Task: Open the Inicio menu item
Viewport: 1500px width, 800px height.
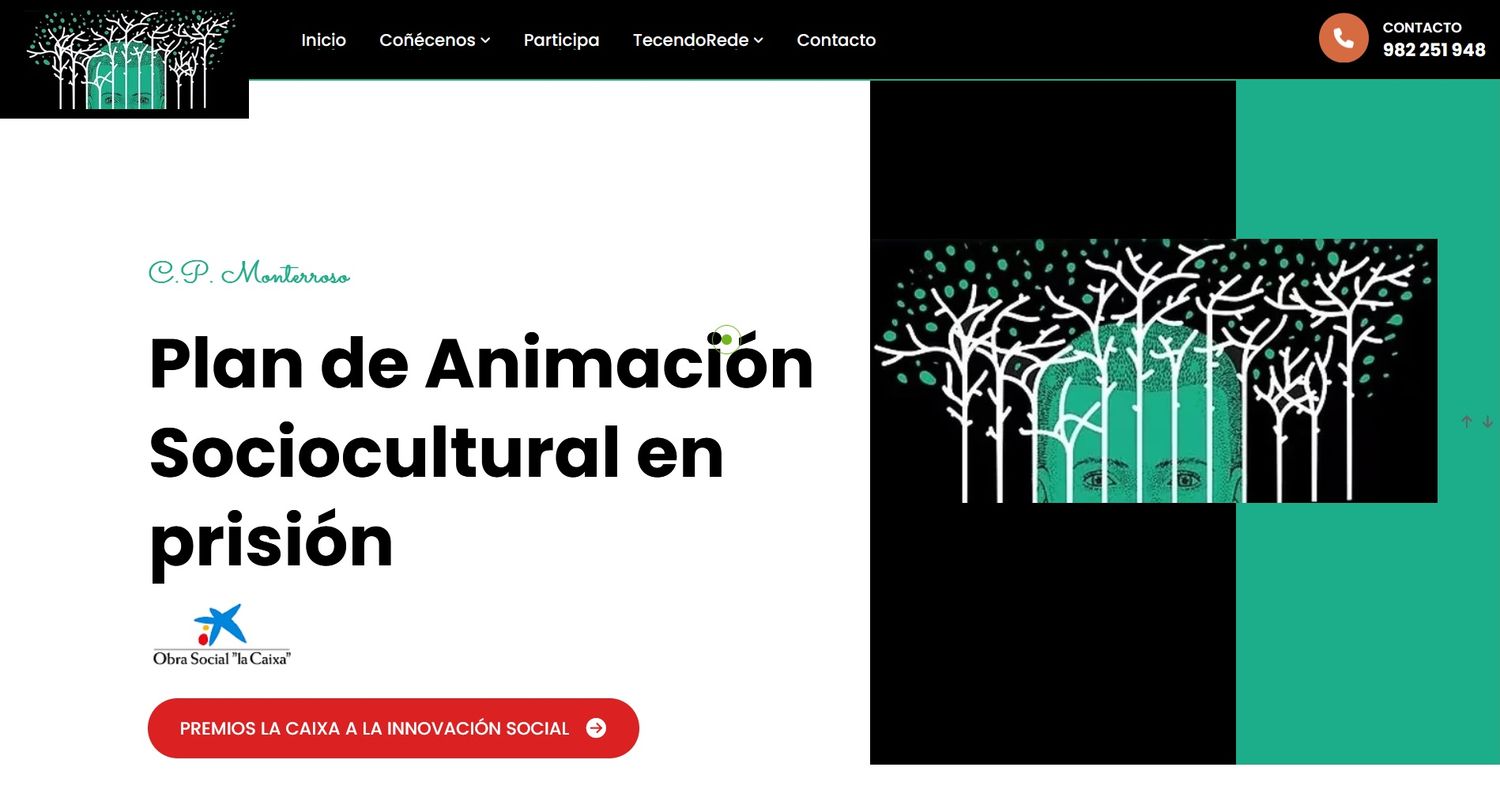Action: (x=323, y=40)
